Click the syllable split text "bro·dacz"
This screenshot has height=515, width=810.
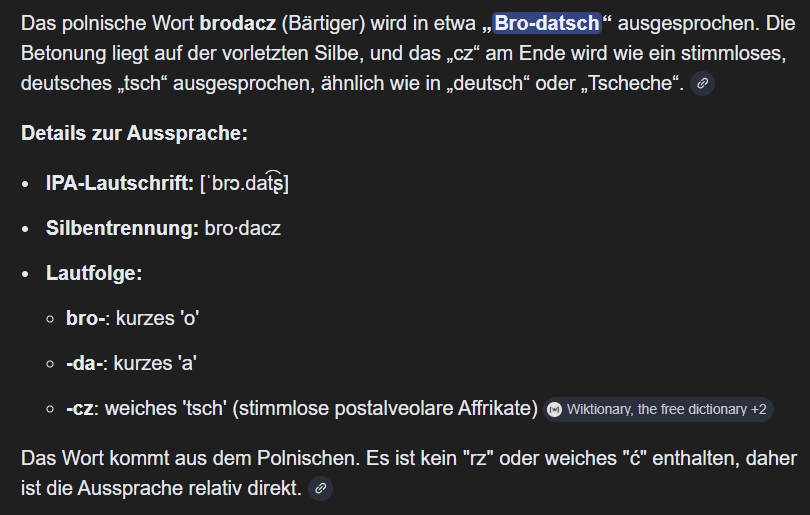[x=243, y=228]
